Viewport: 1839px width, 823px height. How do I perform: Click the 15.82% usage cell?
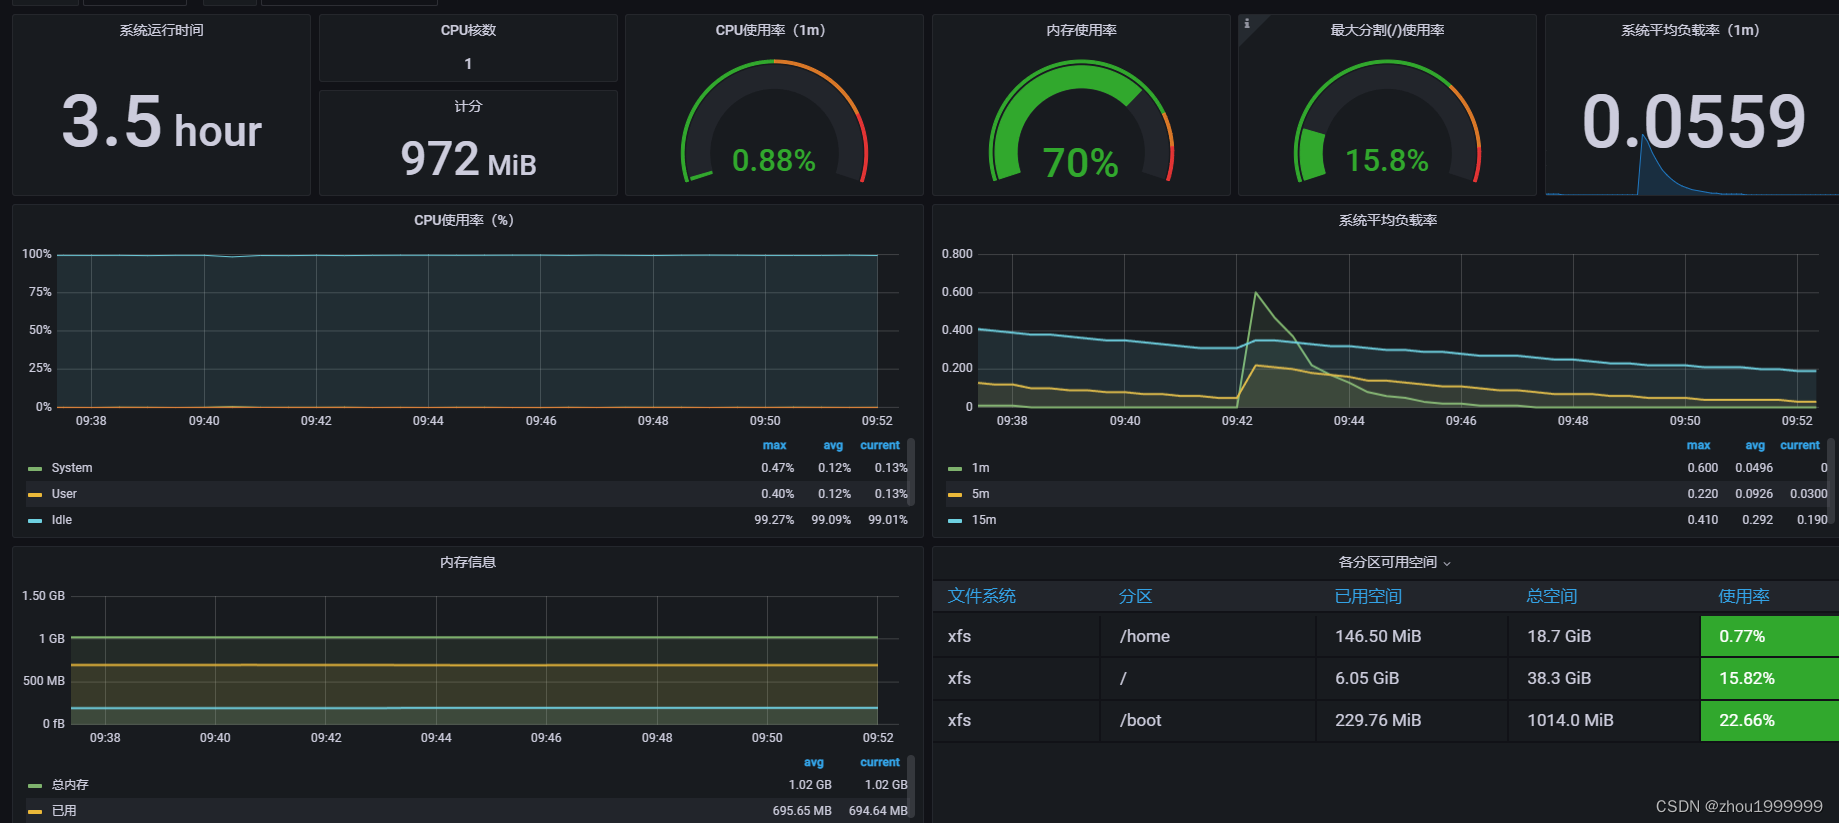tap(1769, 678)
